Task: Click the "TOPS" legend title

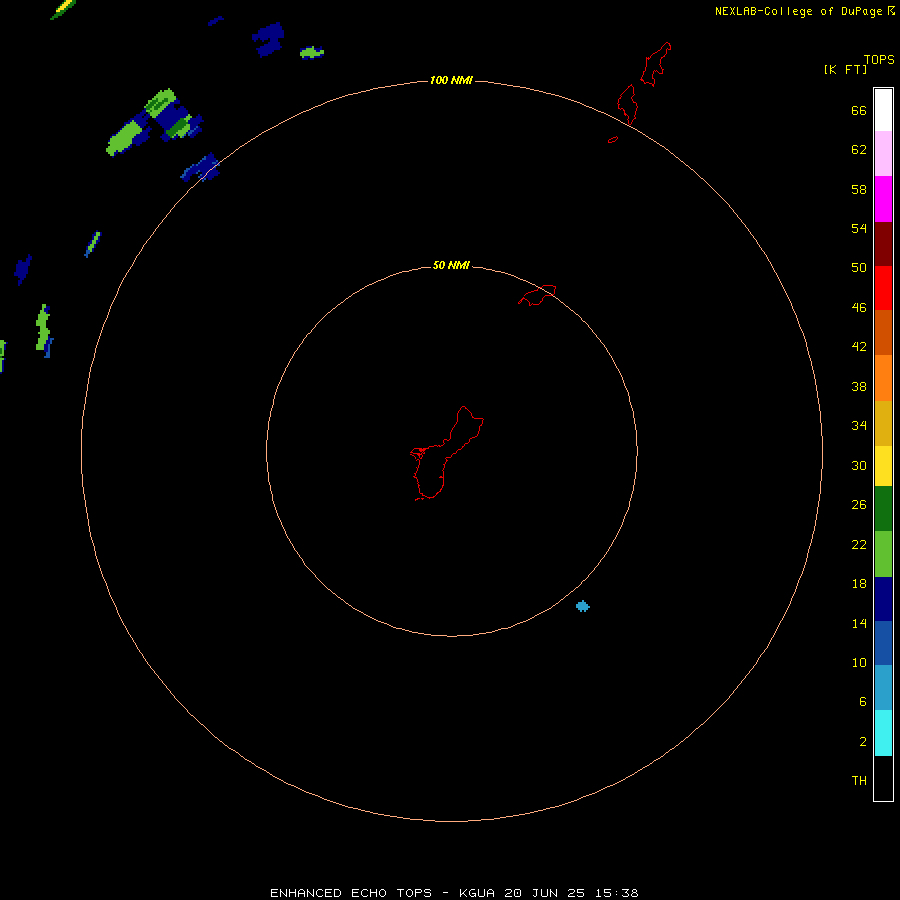Action: pyautogui.click(x=879, y=59)
